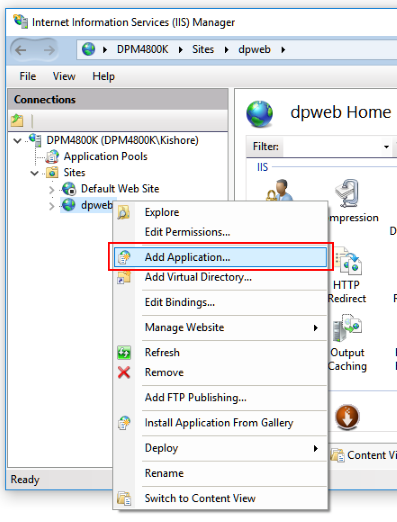Click arrow after dpweb in breadcrumb
The image size is (397, 522).
click(283, 50)
